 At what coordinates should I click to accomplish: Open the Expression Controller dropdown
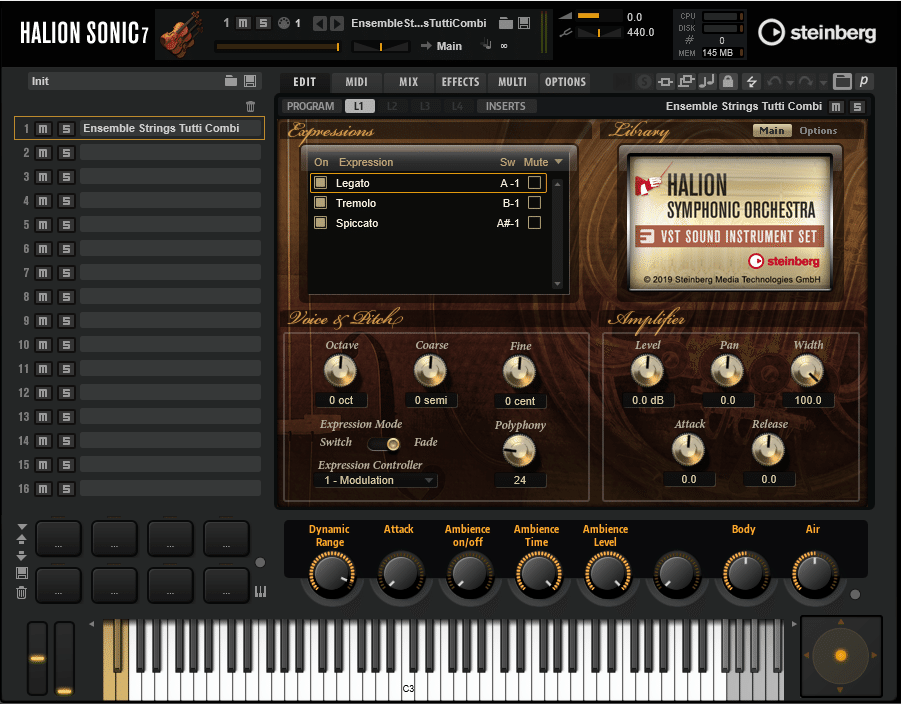pos(377,480)
